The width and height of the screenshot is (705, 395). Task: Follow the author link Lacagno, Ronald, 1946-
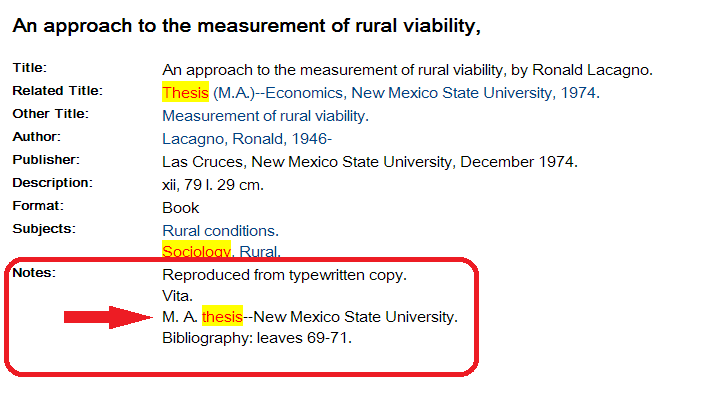(x=247, y=139)
